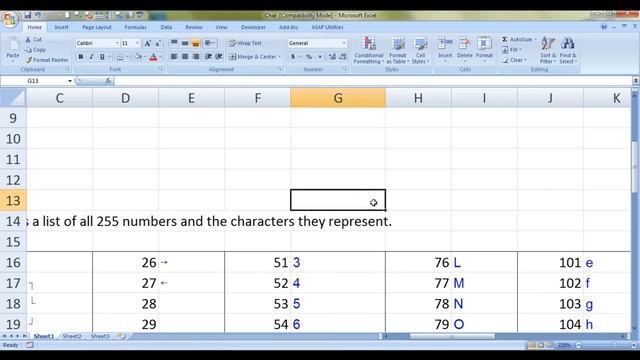
Task: Click the Paste clipboard icon
Action: point(13,44)
